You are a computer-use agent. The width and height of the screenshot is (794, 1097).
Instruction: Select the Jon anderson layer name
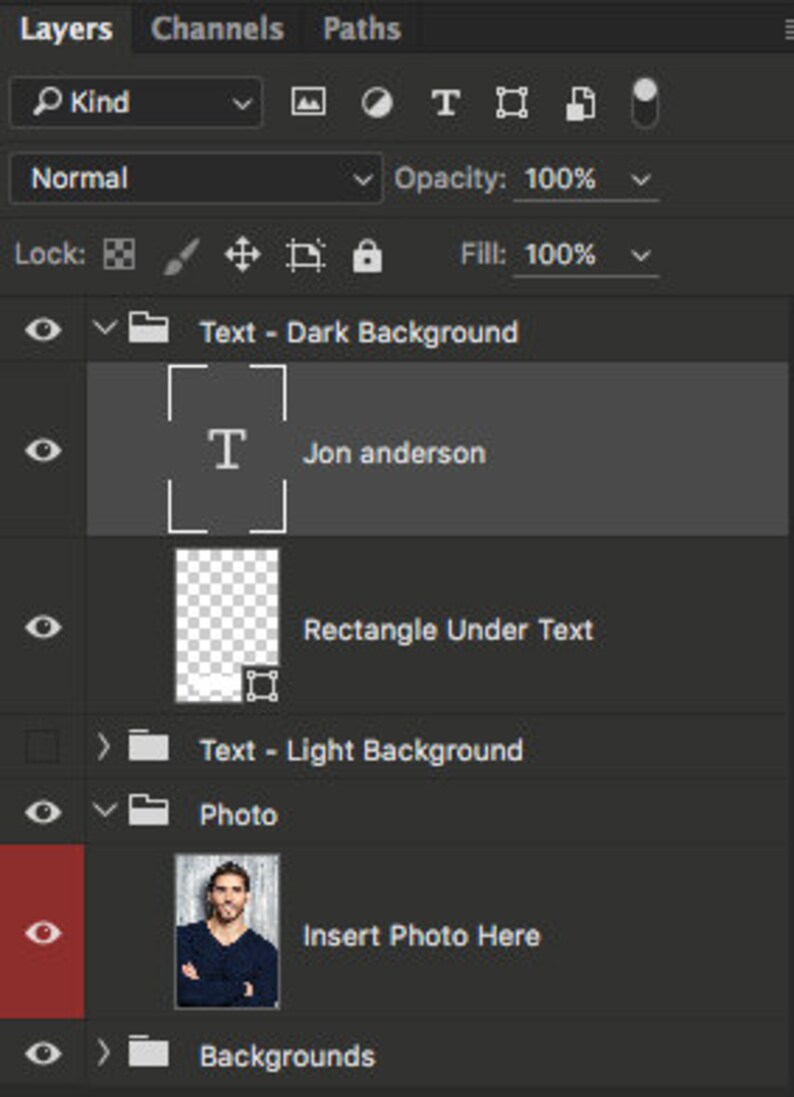pyautogui.click(x=395, y=453)
